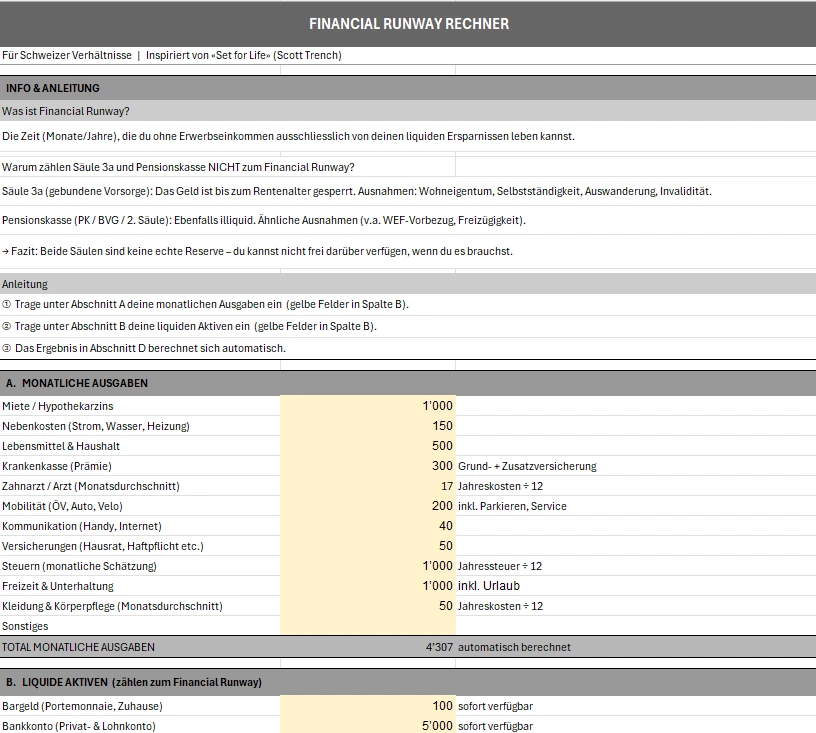The width and height of the screenshot is (816, 733).
Task: Select the 'Warum zählen Säule 3a' question line
Action: 178,167
